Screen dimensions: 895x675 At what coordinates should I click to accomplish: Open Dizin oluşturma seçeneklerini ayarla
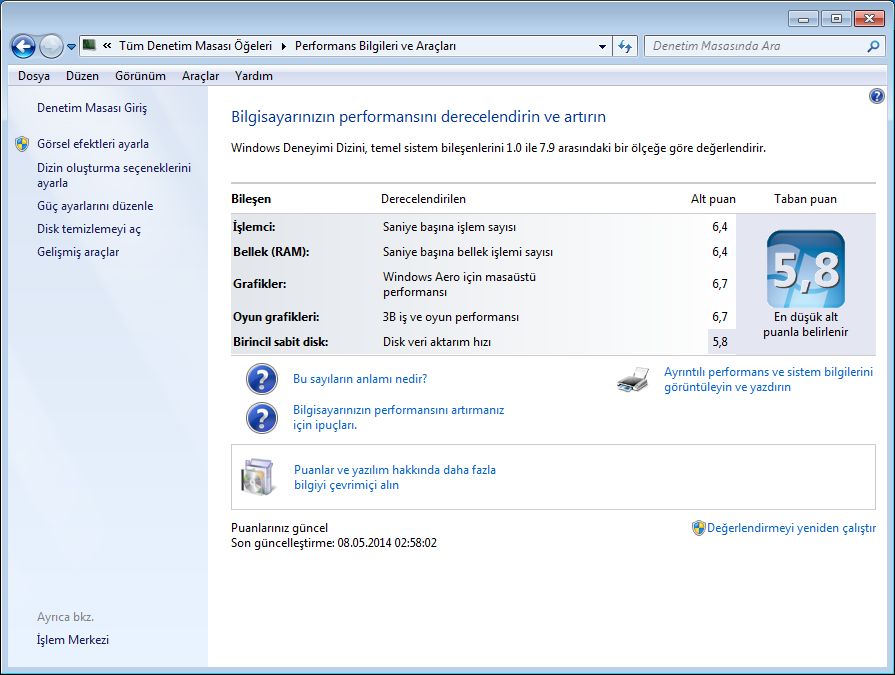pos(114,175)
